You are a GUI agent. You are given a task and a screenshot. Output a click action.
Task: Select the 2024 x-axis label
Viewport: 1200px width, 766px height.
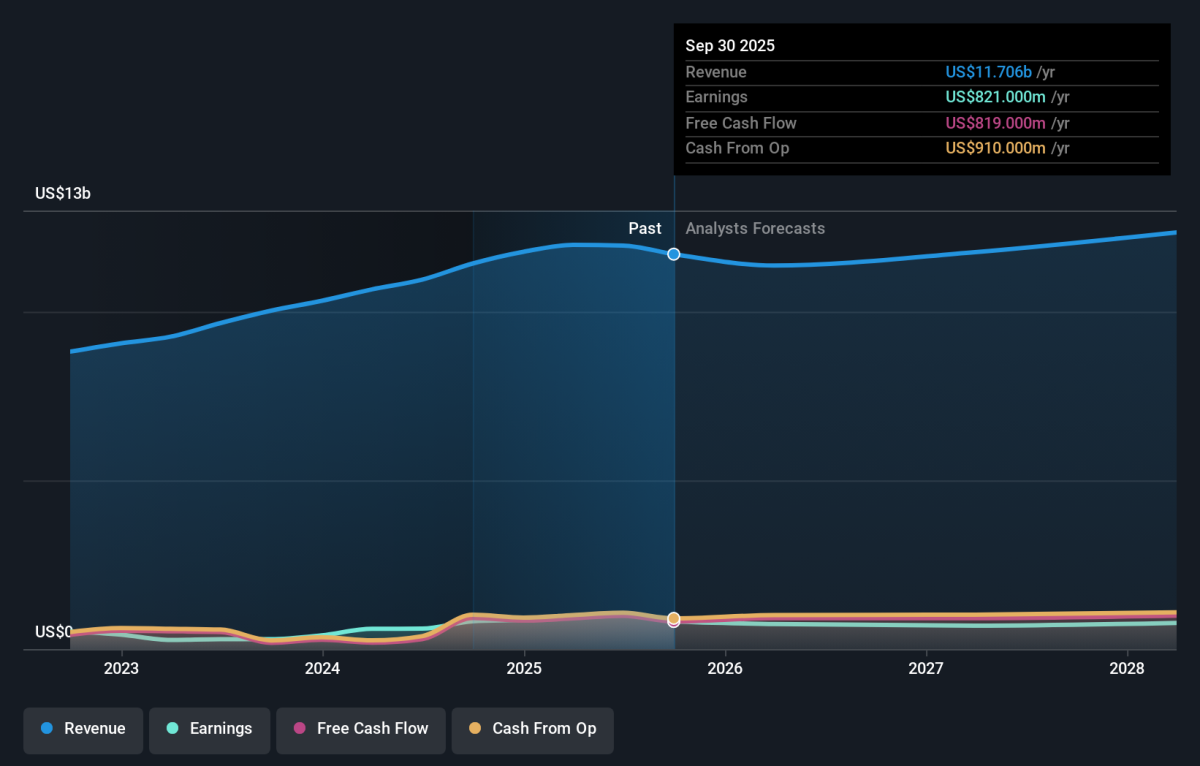[322, 668]
